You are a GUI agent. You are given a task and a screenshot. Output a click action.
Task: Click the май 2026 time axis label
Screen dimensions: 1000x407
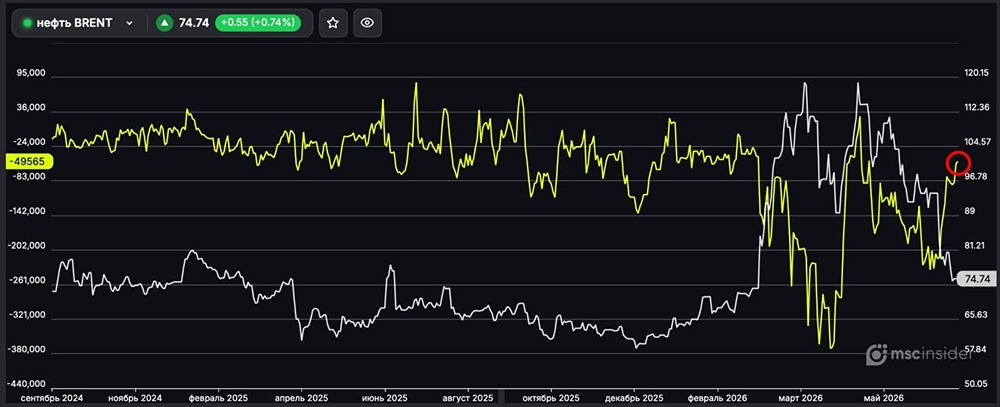tap(885, 397)
